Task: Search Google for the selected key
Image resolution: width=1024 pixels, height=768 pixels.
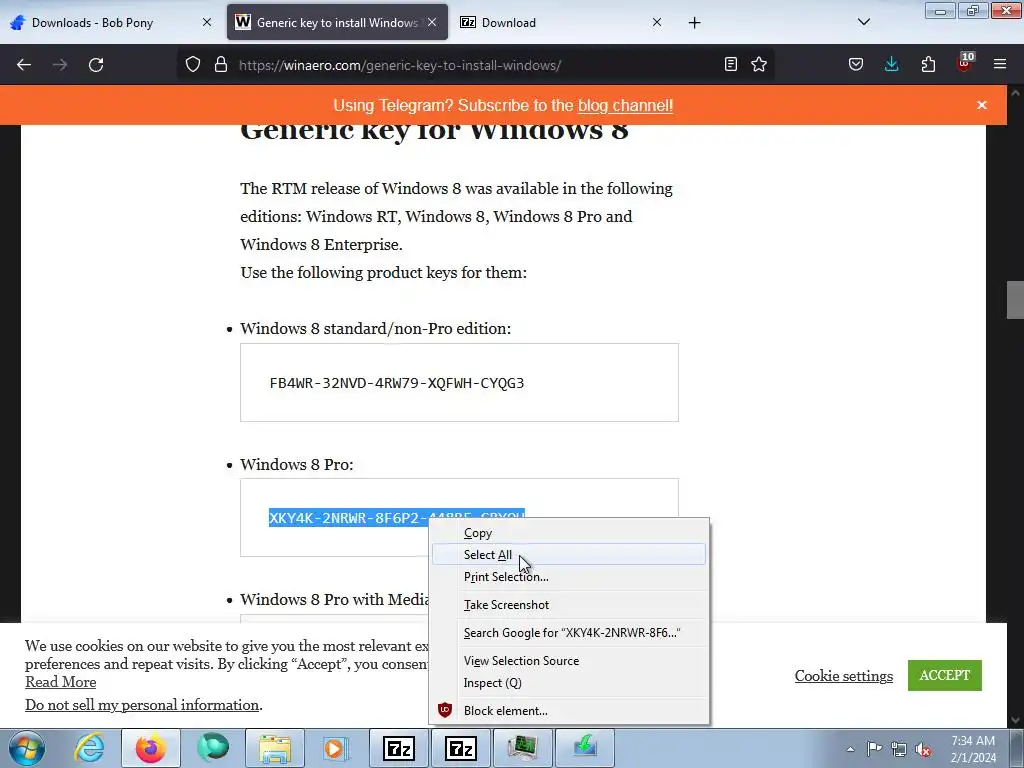Action: click(x=569, y=633)
